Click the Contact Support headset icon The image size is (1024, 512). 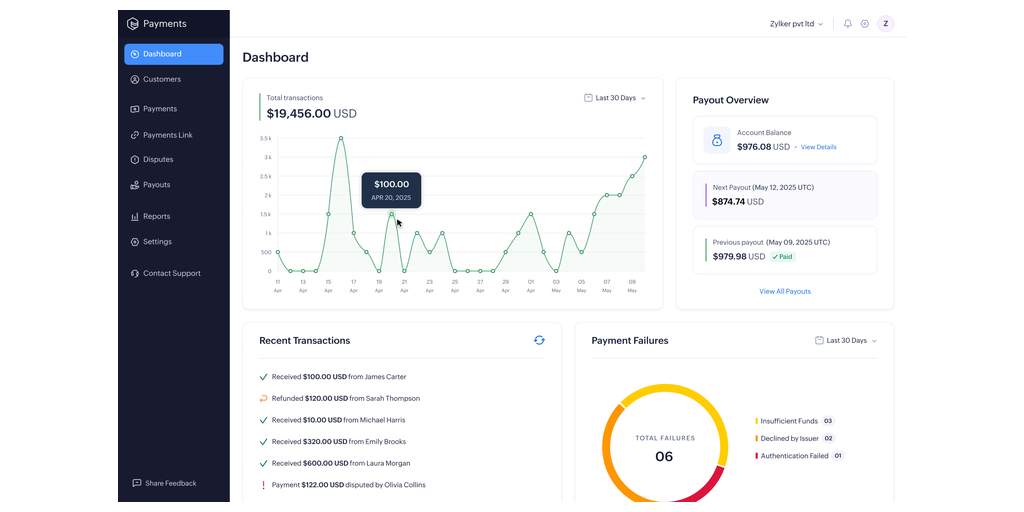(x=135, y=273)
